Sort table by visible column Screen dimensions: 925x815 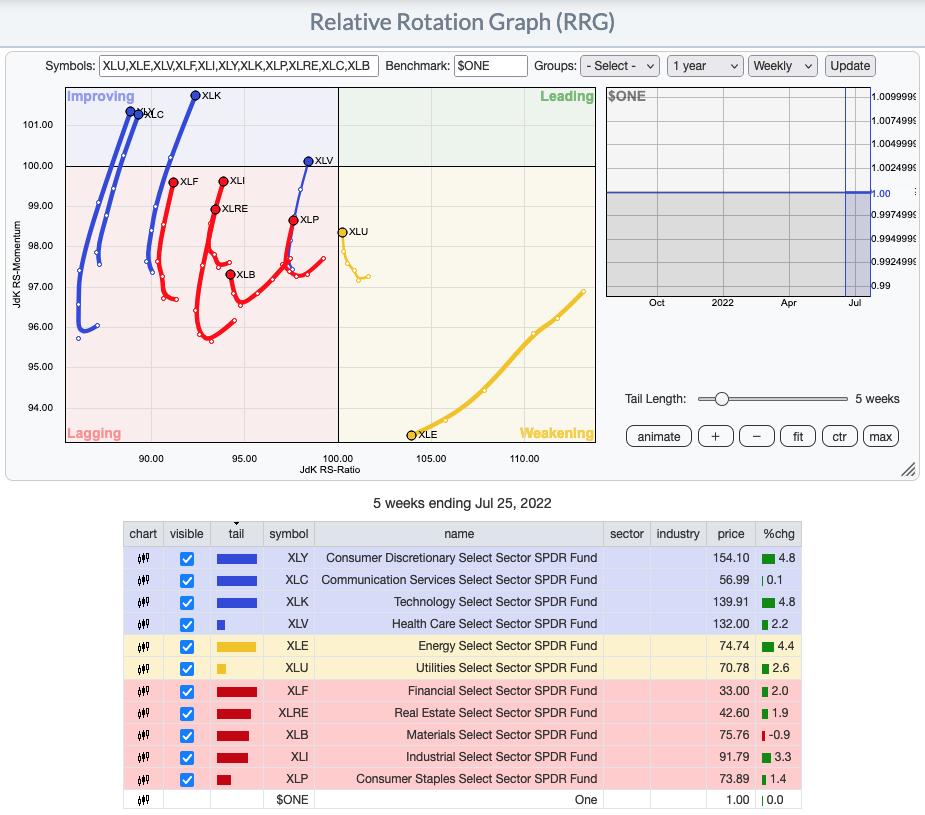pos(186,534)
